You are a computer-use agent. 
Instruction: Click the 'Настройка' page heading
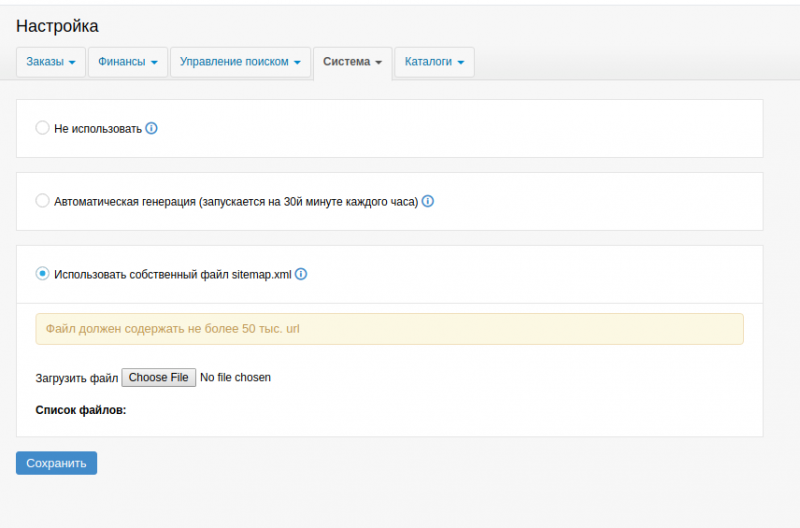point(57,26)
